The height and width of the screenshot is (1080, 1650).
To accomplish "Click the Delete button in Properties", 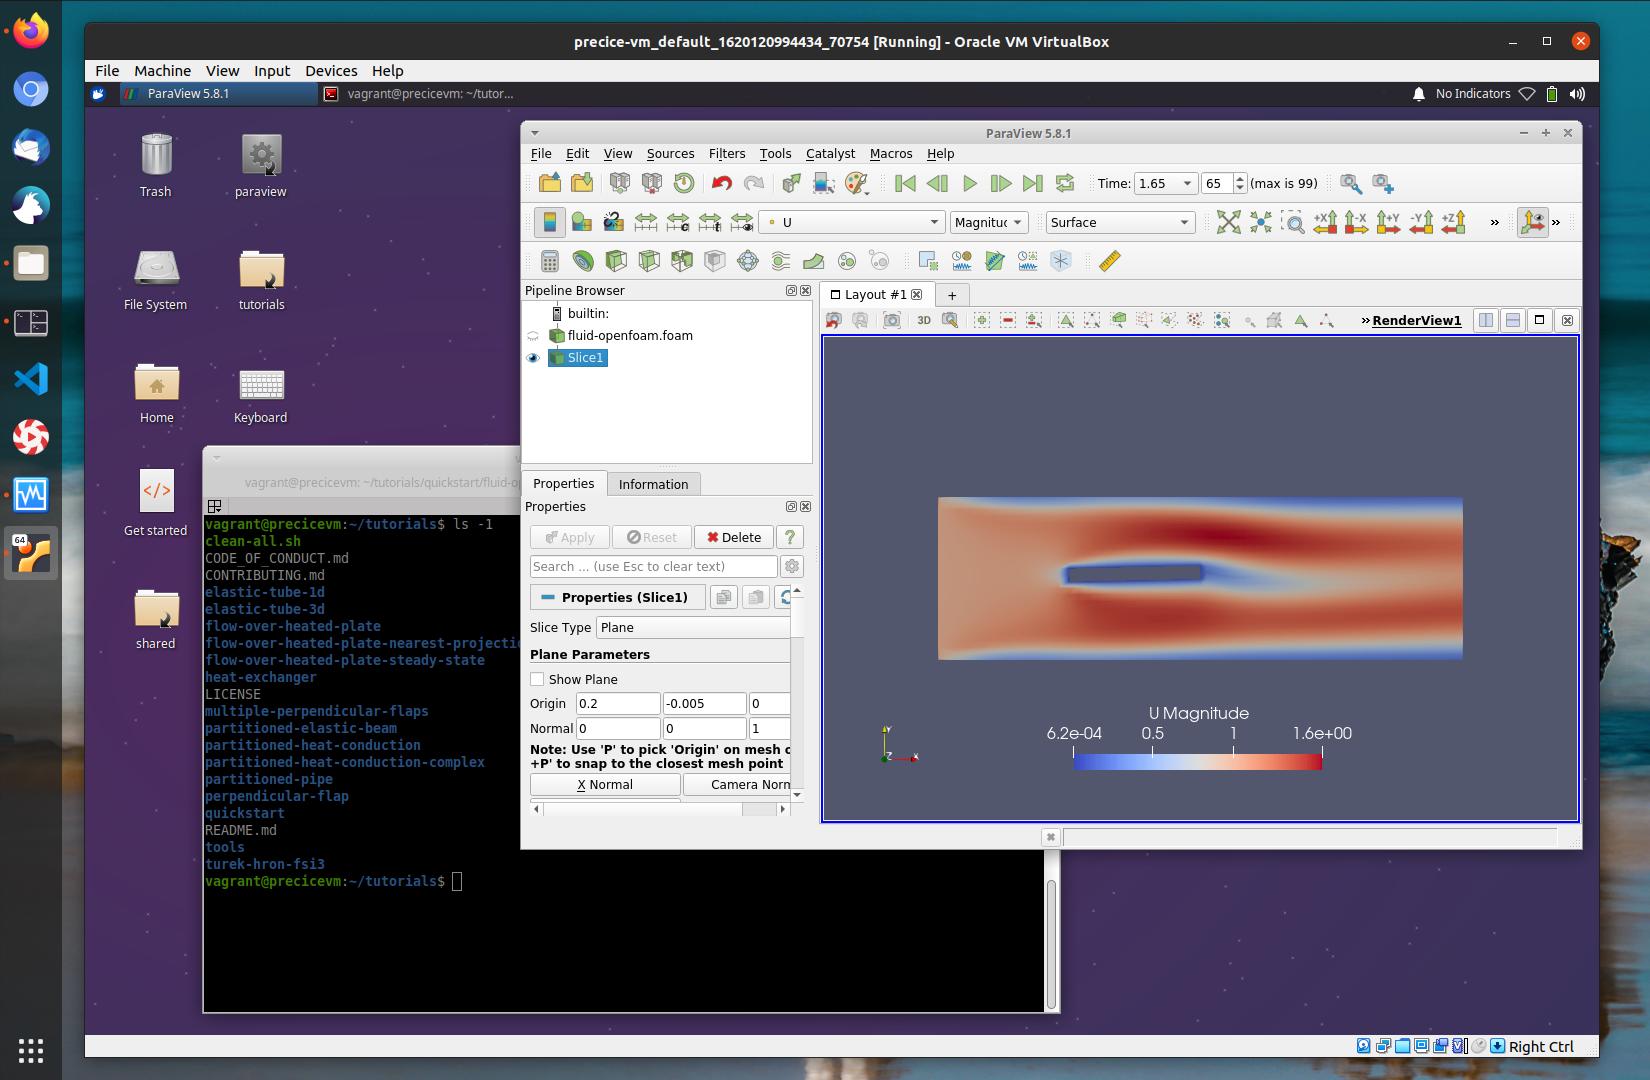I will coord(733,537).
